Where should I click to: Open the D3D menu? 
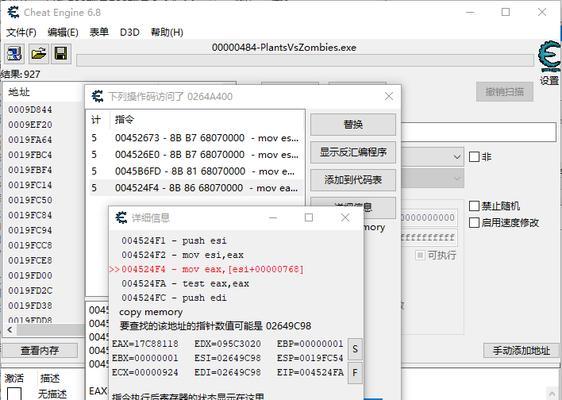pos(129,33)
